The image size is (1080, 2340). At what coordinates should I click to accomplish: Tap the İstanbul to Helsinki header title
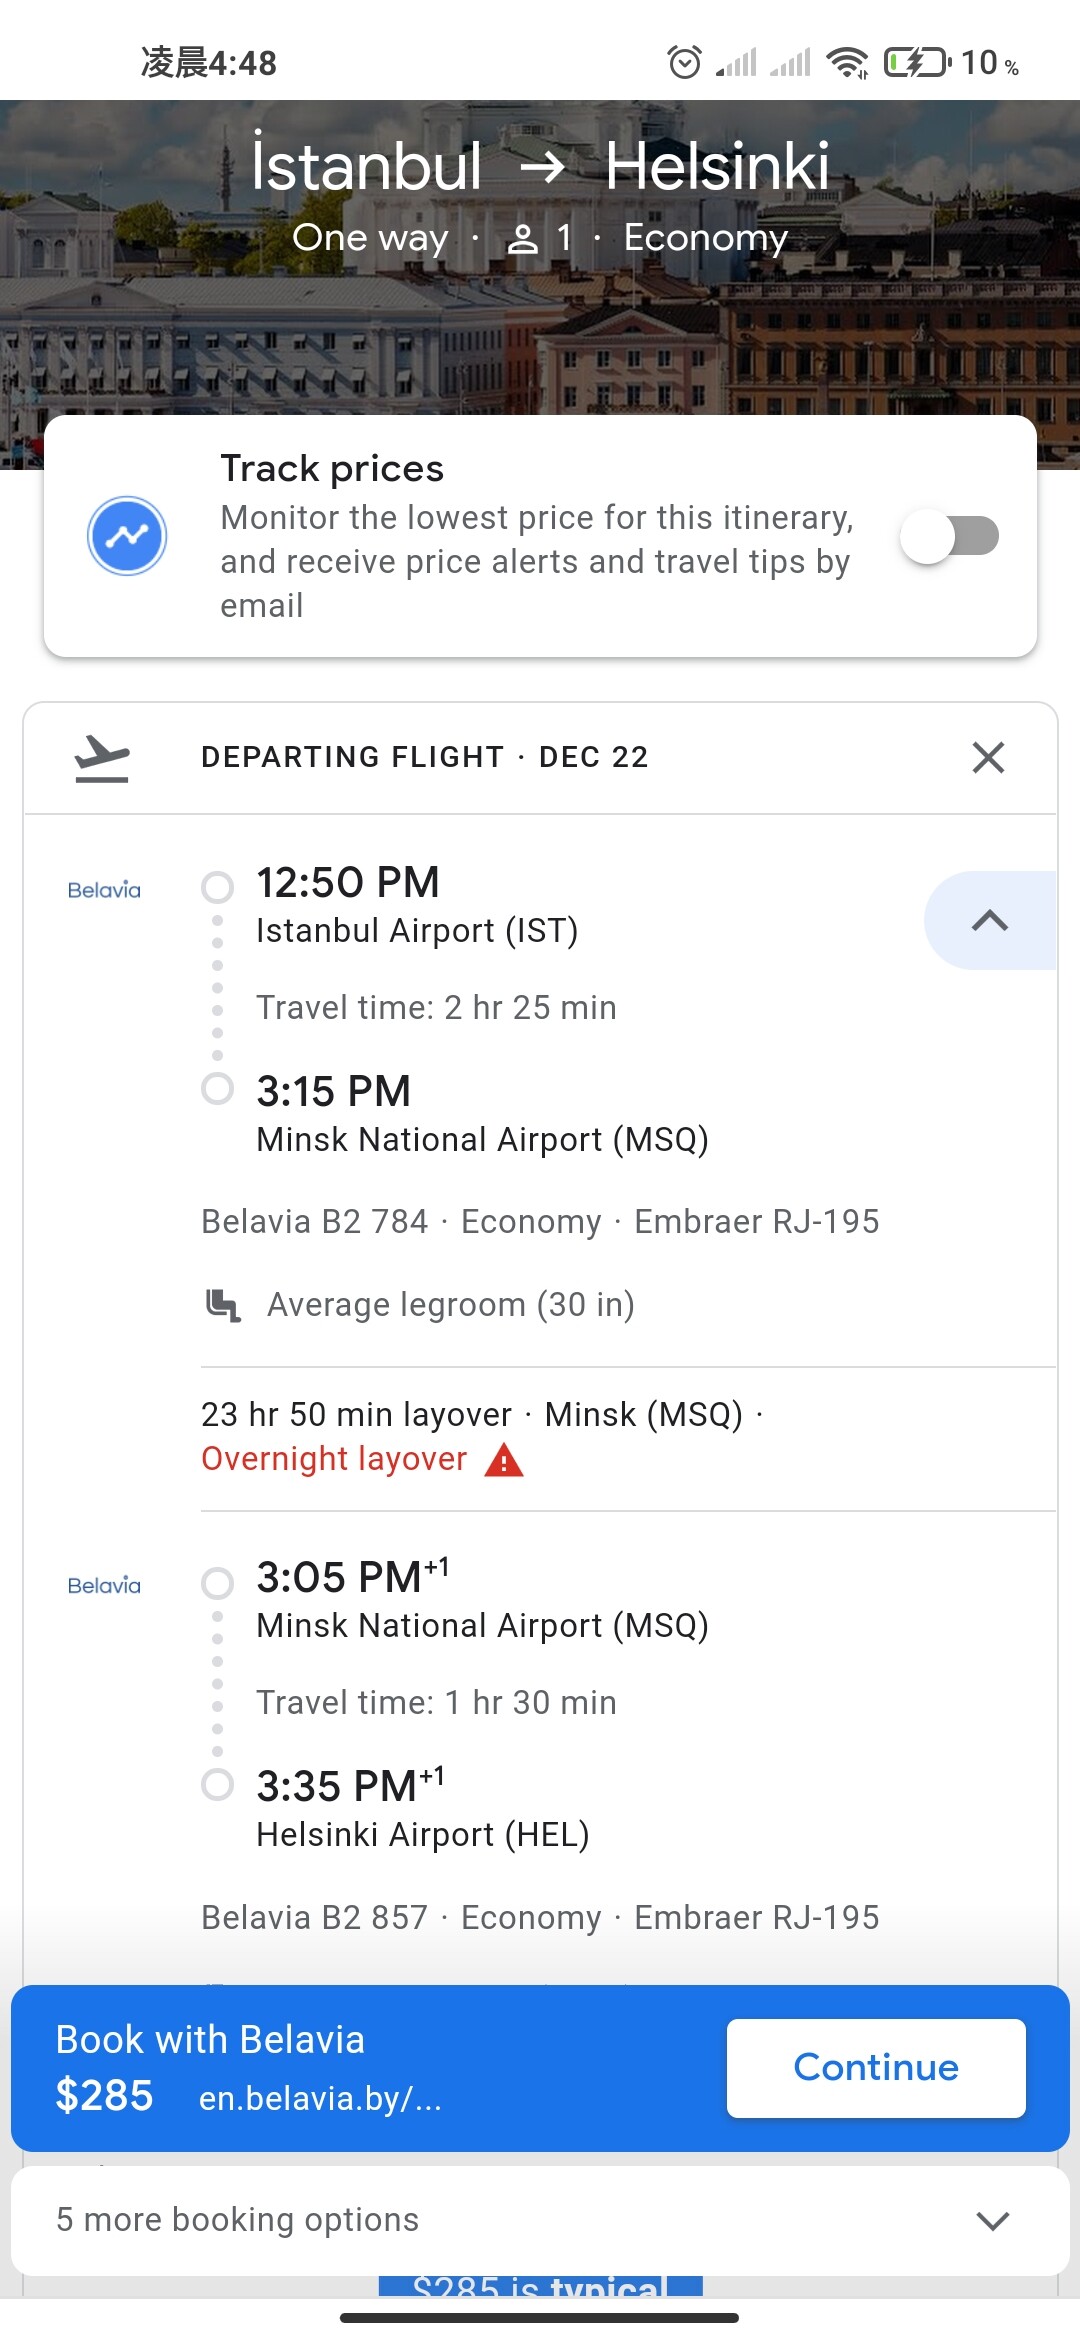tap(540, 166)
